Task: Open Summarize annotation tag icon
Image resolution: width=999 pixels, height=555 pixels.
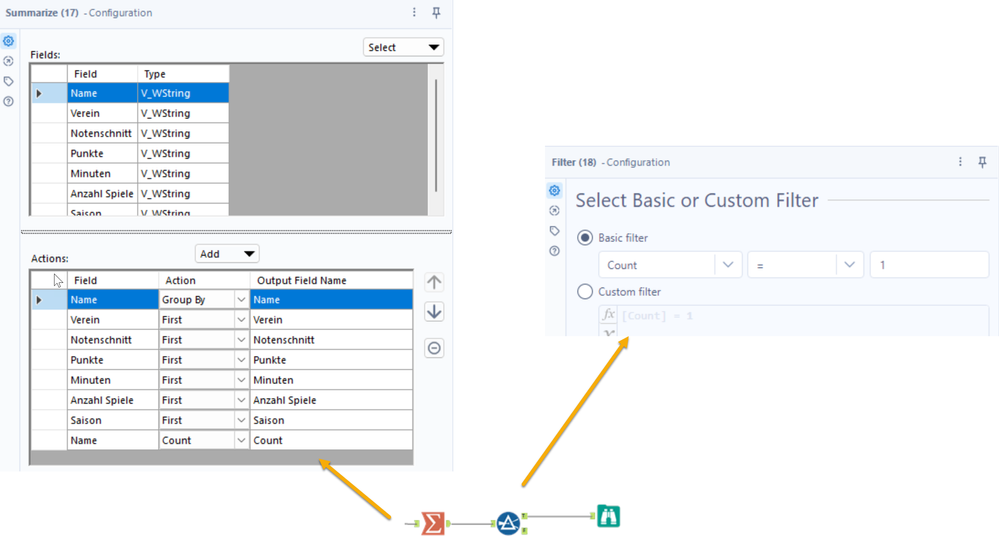Action: (x=8, y=82)
